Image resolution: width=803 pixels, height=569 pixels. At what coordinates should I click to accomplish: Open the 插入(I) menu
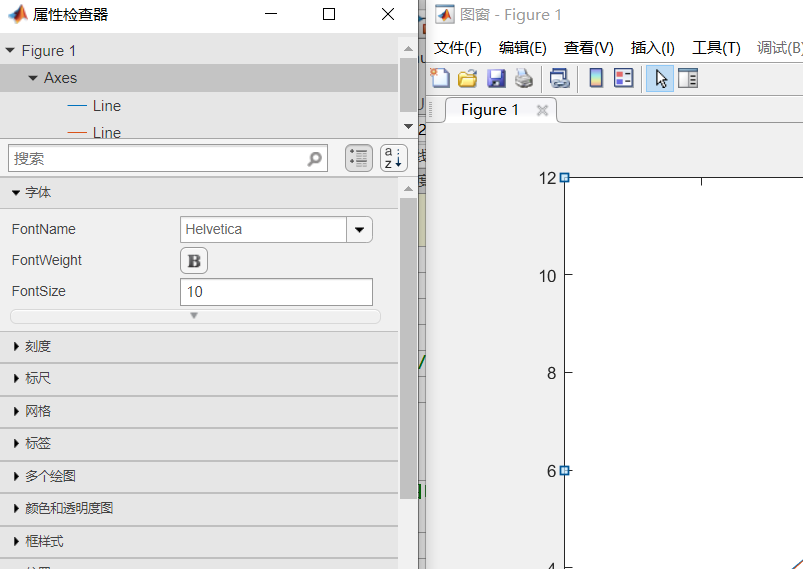click(x=652, y=48)
